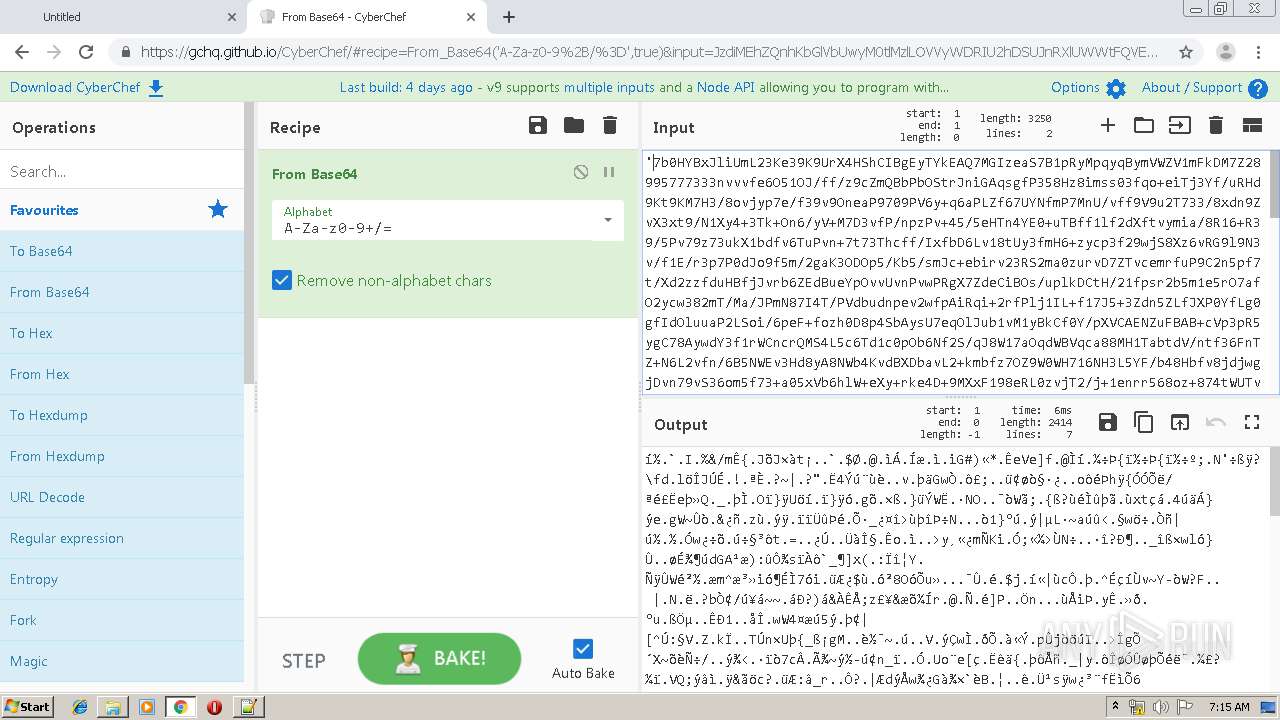Click the Favourites star icon
Viewport: 1280px width, 720px height.
[218, 209]
